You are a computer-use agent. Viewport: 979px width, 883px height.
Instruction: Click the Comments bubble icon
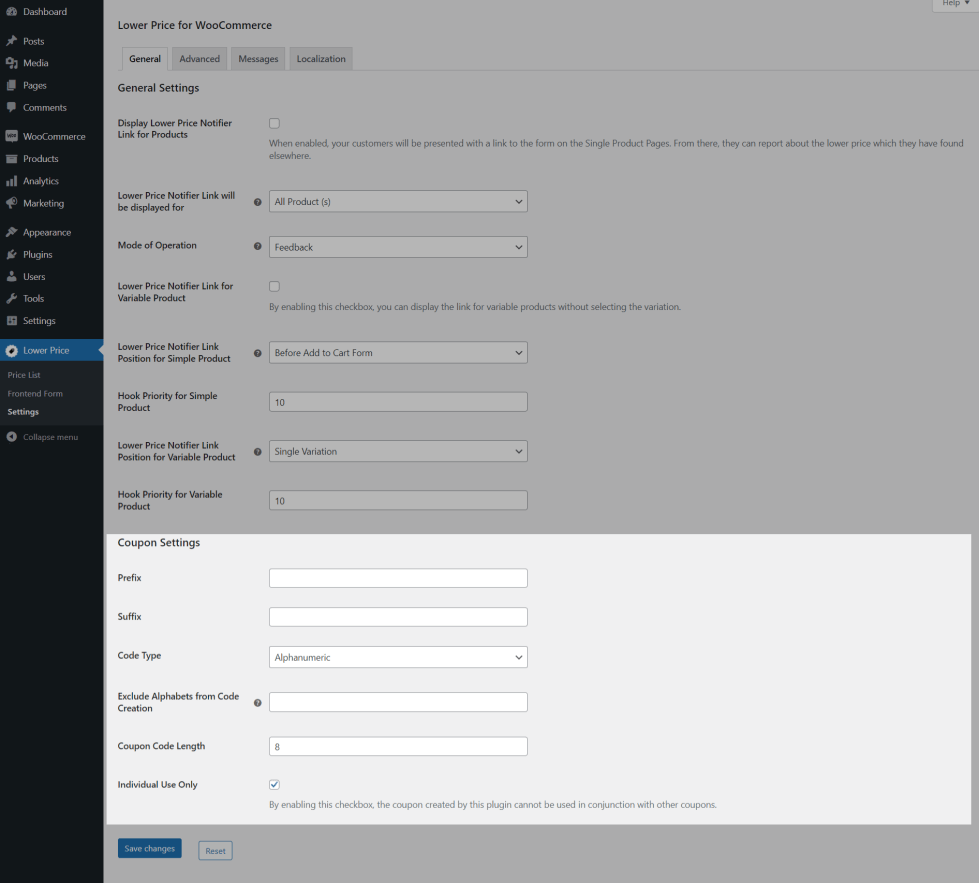pos(11,107)
